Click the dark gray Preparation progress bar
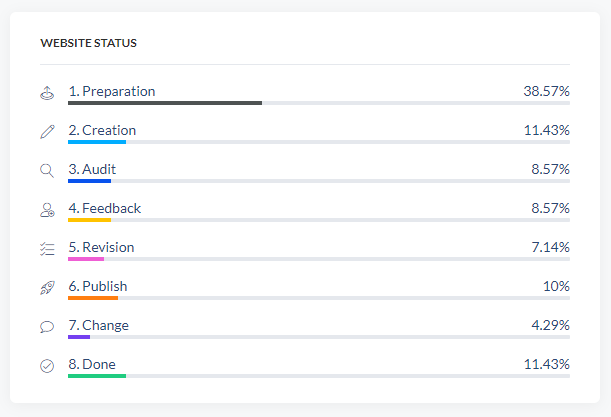Image resolution: width=611 pixels, height=417 pixels. click(x=165, y=103)
